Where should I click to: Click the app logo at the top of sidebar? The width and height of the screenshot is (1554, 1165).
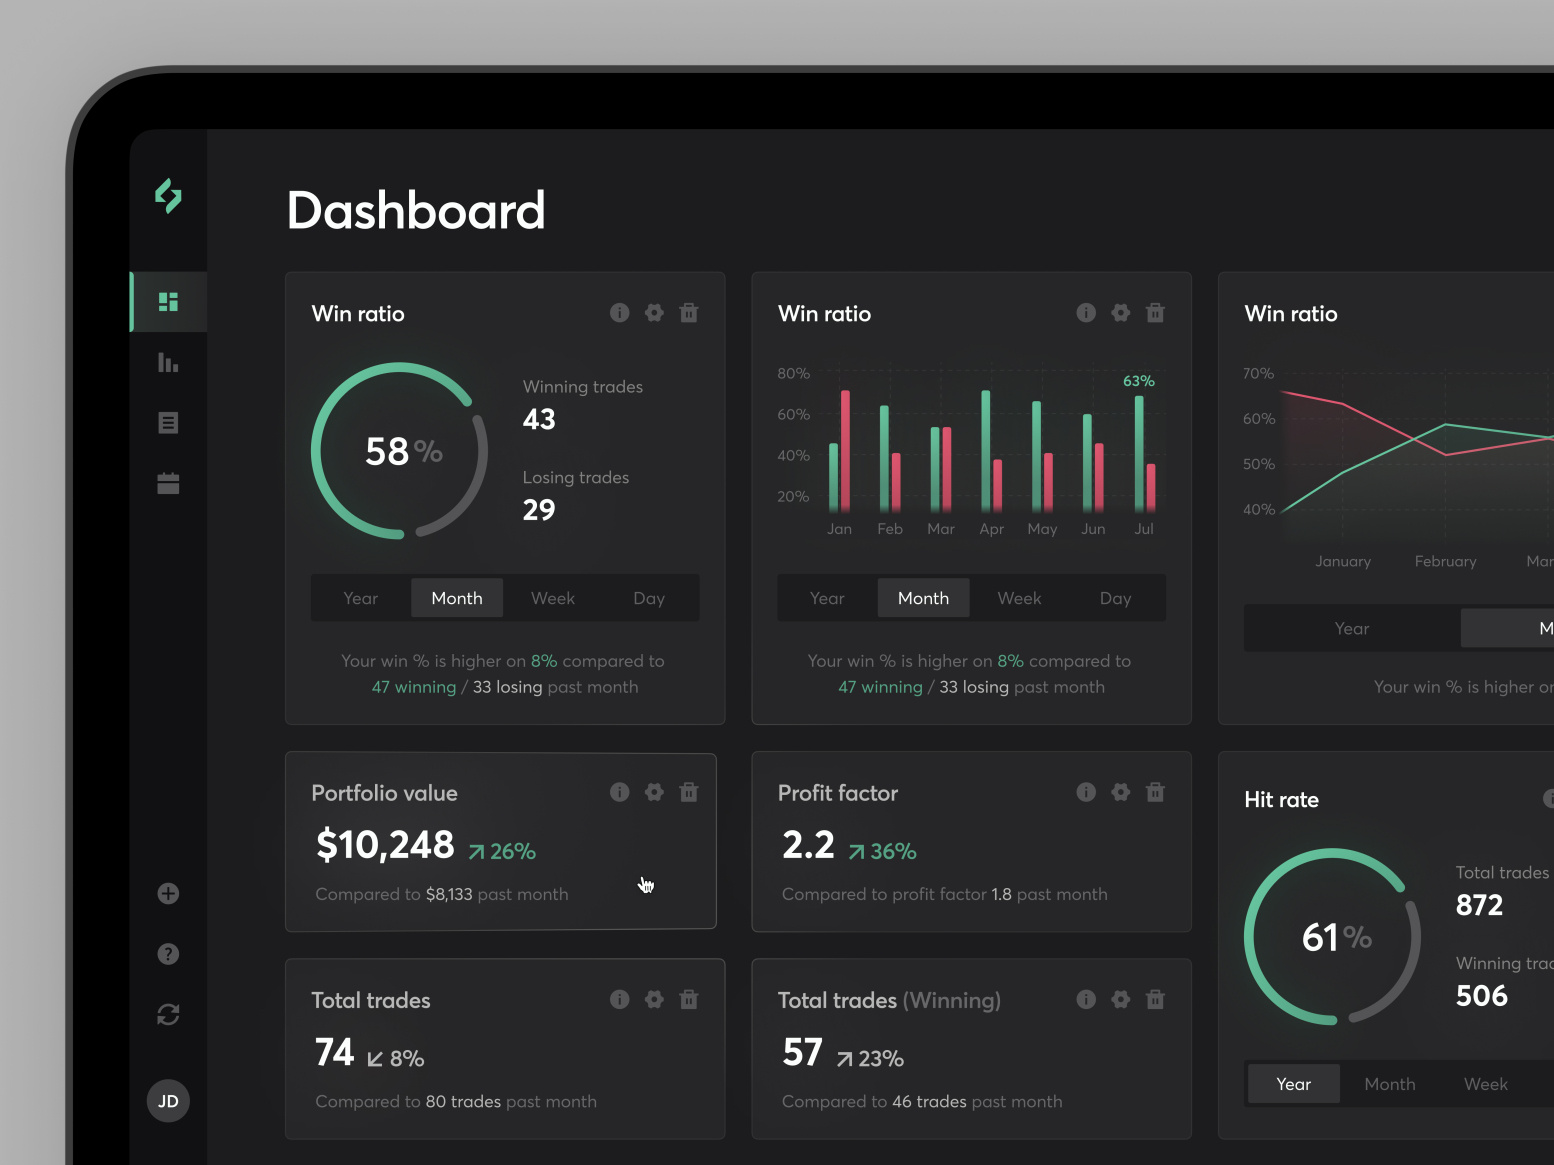(167, 197)
